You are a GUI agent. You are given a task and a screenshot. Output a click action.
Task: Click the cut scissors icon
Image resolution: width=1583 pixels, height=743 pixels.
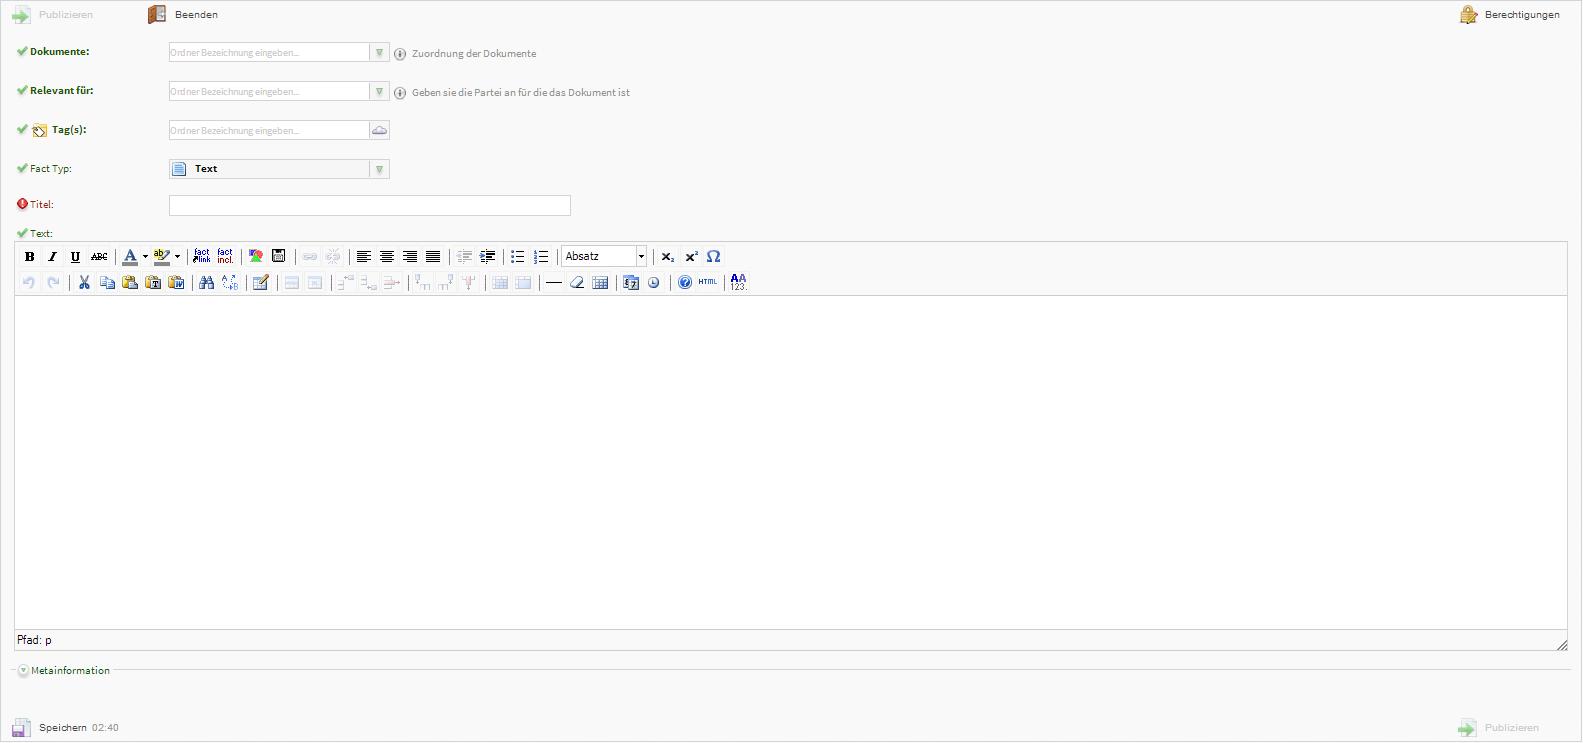pos(84,283)
